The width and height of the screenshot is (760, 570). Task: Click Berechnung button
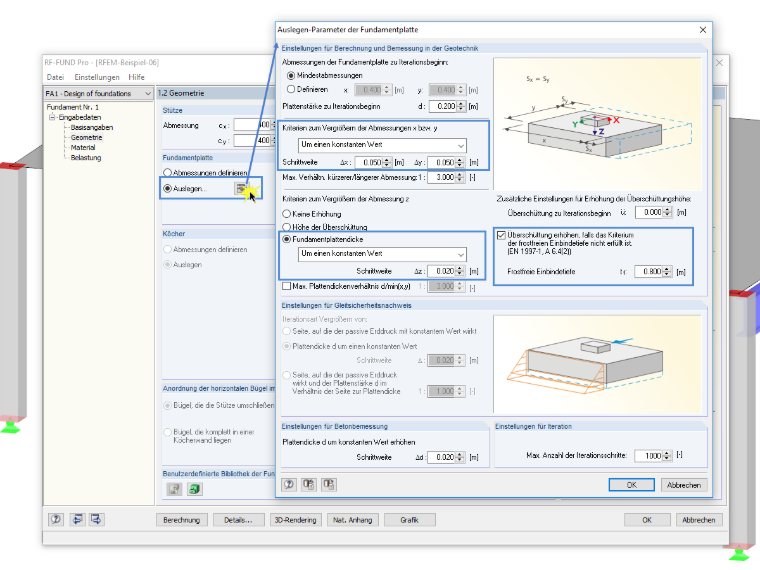(181, 520)
